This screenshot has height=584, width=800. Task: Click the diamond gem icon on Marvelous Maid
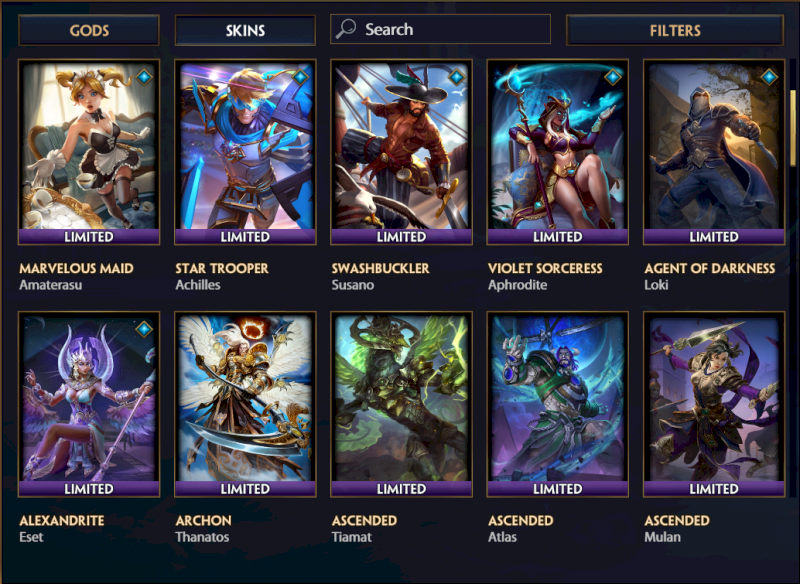tap(144, 77)
